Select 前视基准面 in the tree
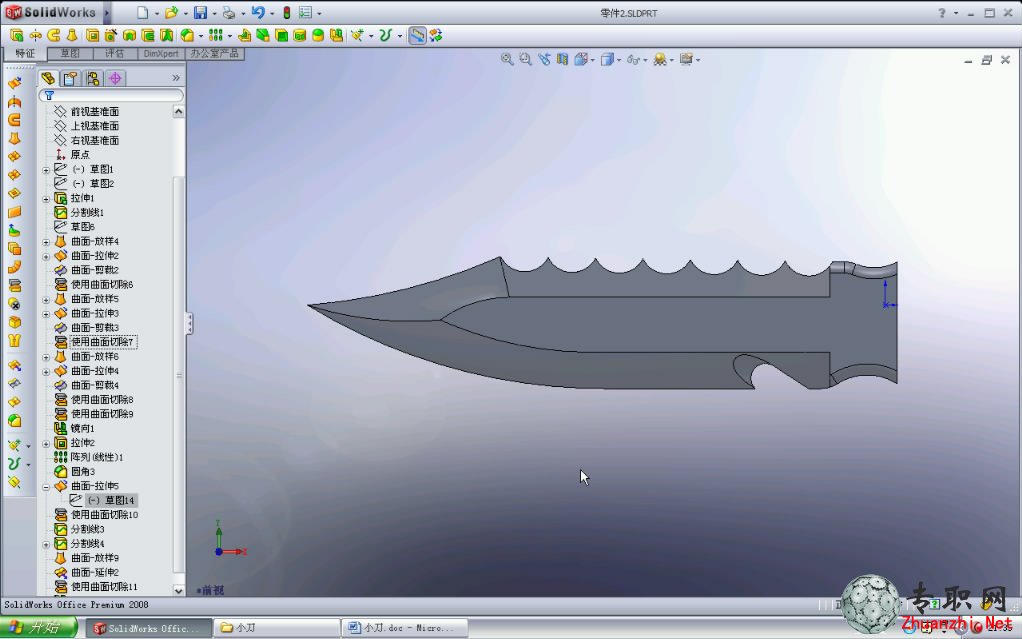The width and height of the screenshot is (1022, 639). pyautogui.click(x=95, y=111)
